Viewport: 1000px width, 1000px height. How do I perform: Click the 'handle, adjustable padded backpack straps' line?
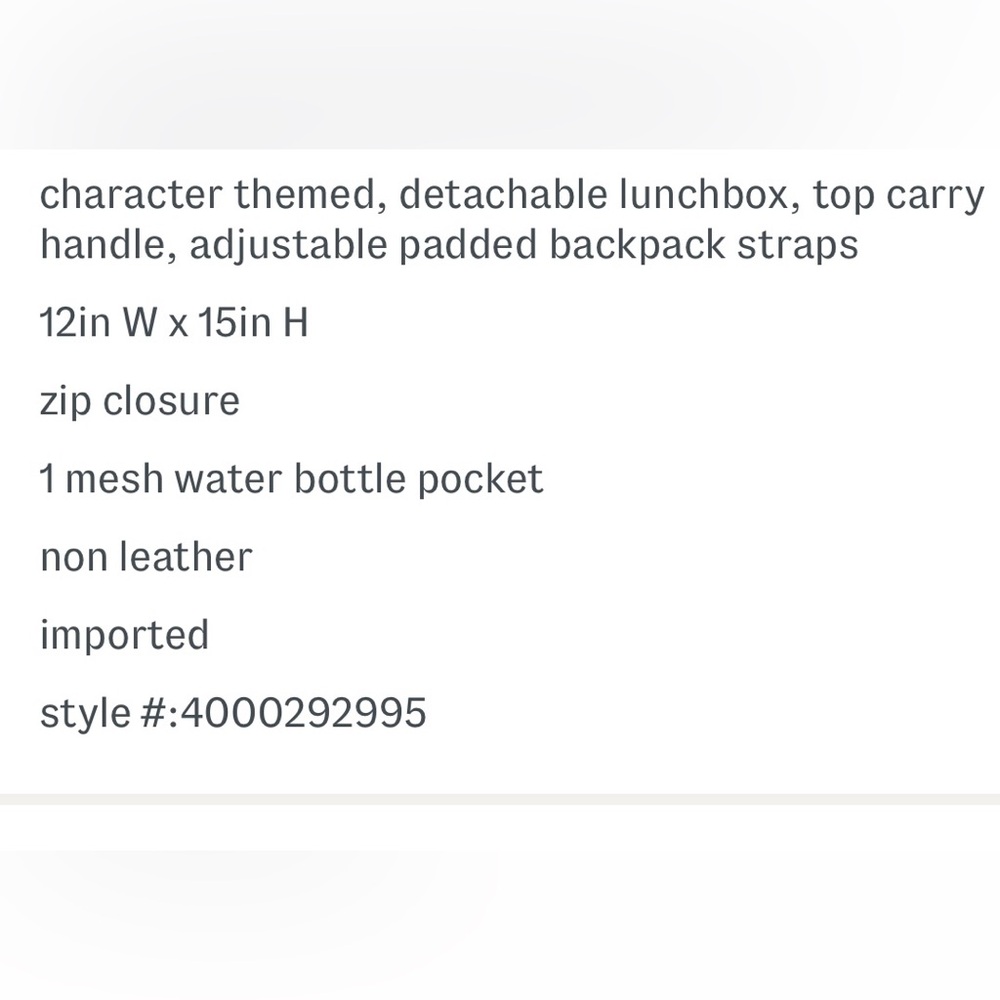(x=449, y=245)
